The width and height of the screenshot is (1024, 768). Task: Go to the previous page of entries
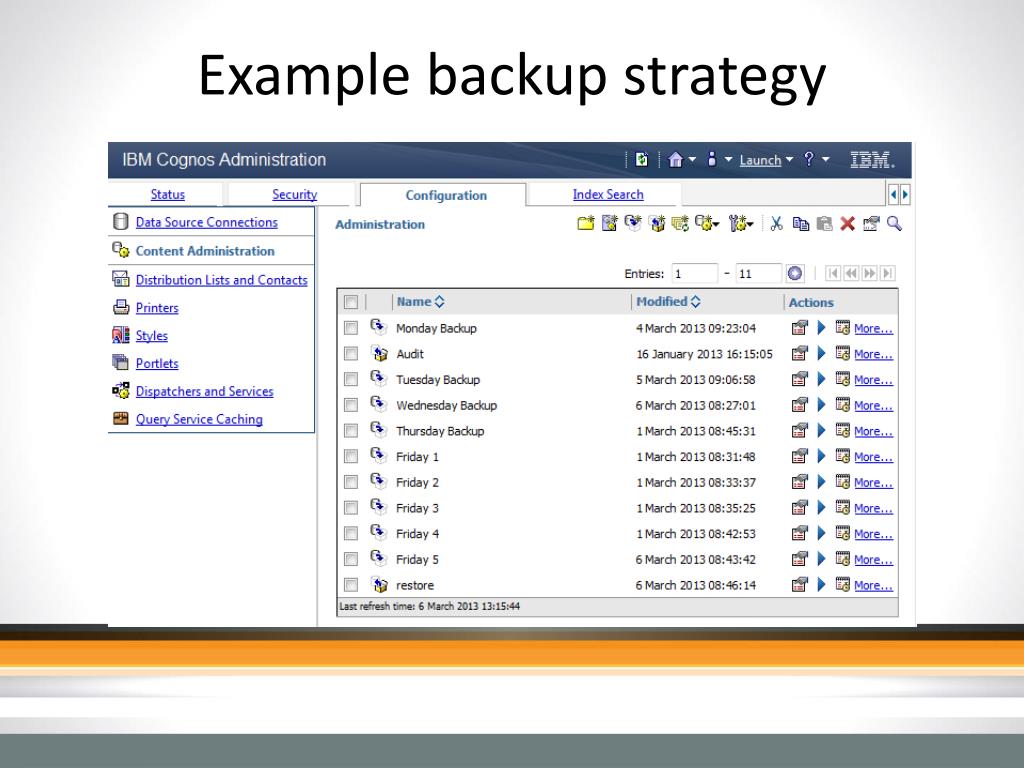[x=851, y=274]
